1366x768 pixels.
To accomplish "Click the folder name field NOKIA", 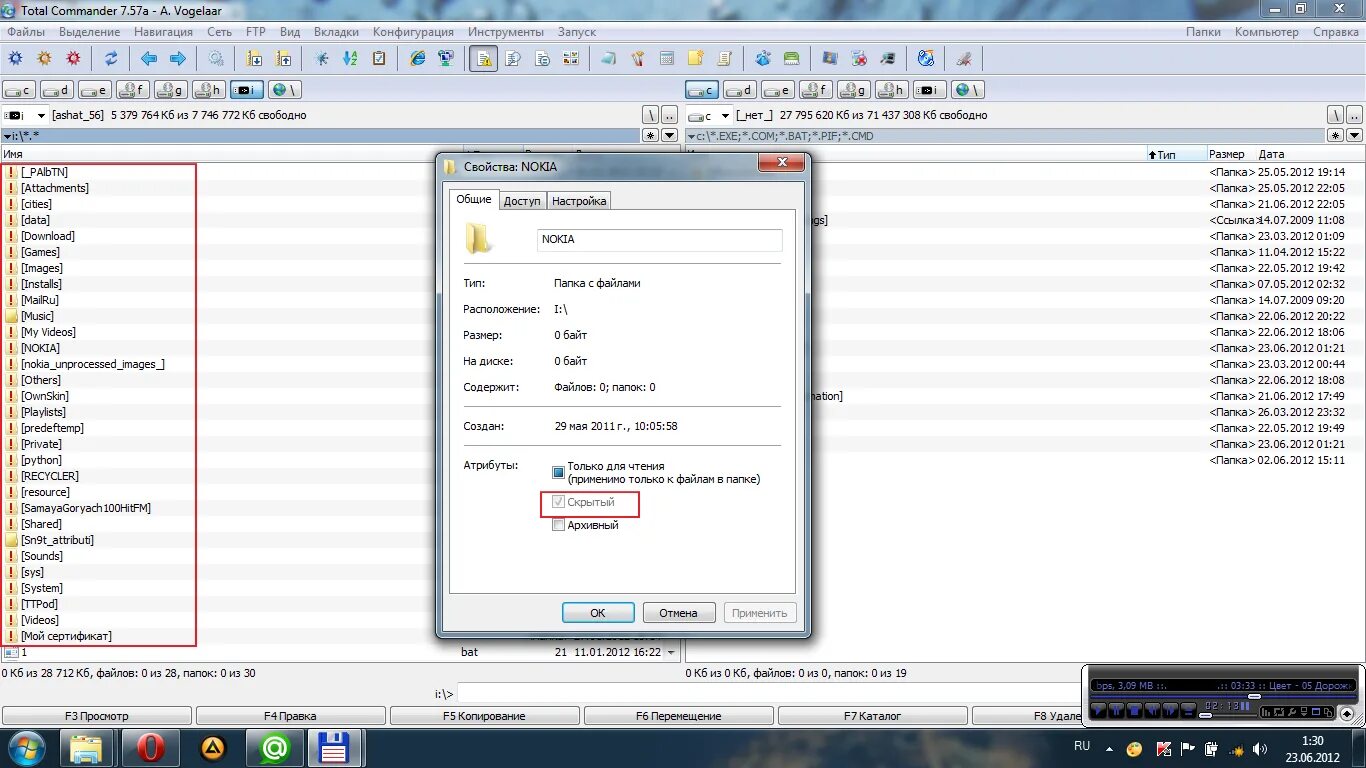I will [x=660, y=240].
